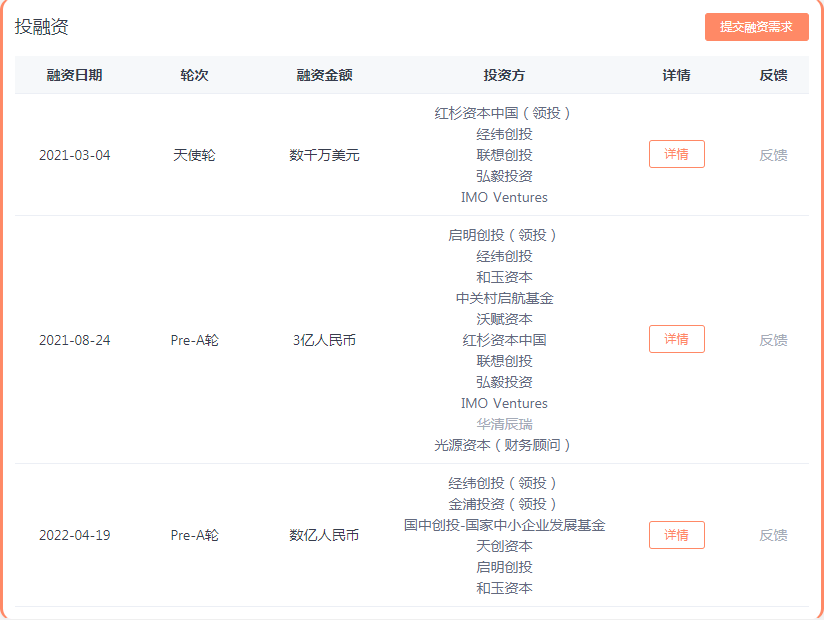This screenshot has height=620, width=824.
Task: Click the 提交融资需求 button
Action: coord(756,27)
